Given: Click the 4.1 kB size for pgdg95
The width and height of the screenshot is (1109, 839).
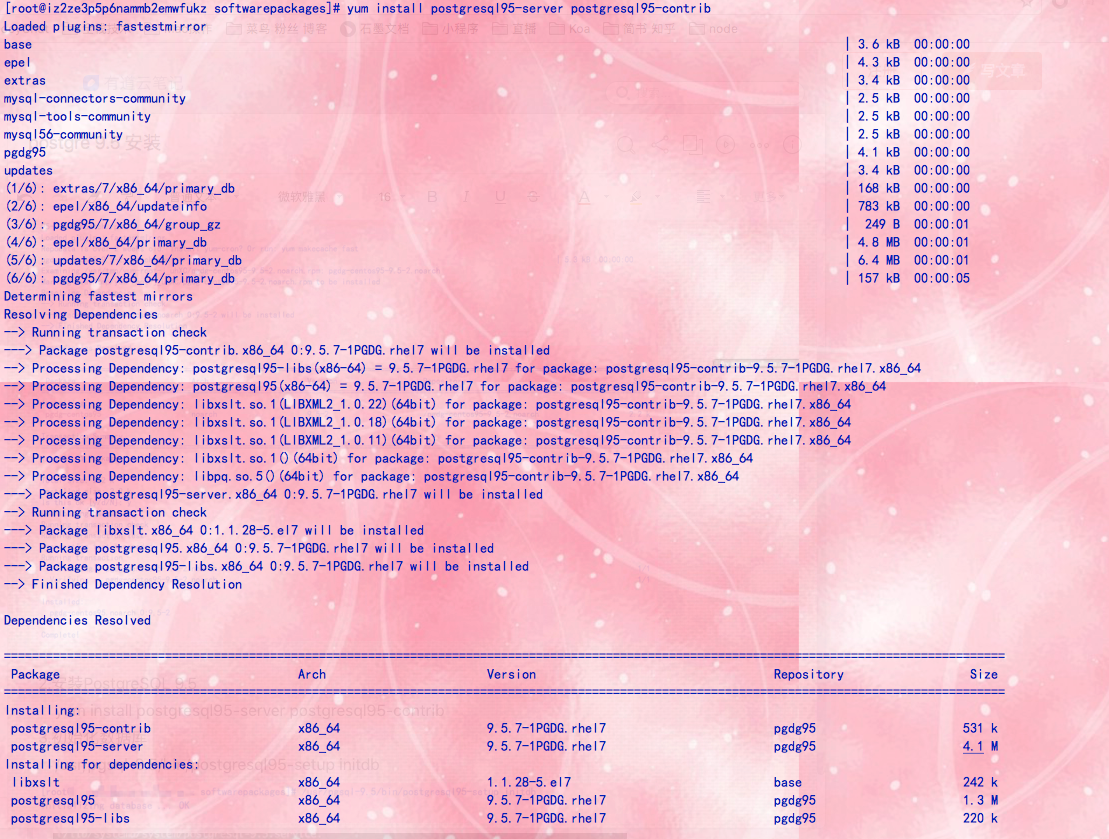Looking at the screenshot, I should coord(878,152).
